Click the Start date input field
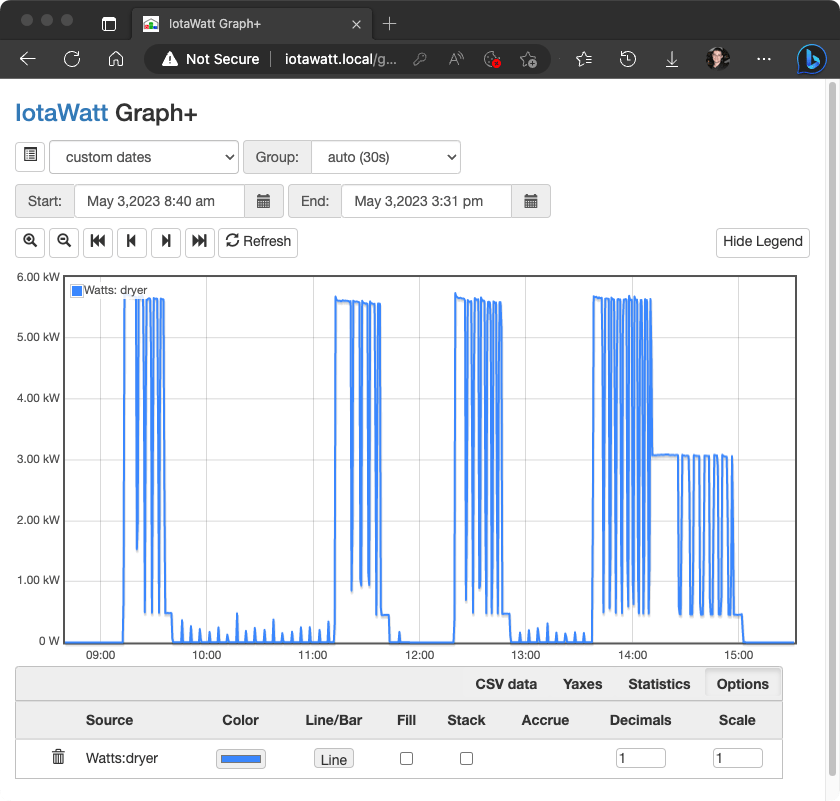The image size is (840, 801). point(159,201)
